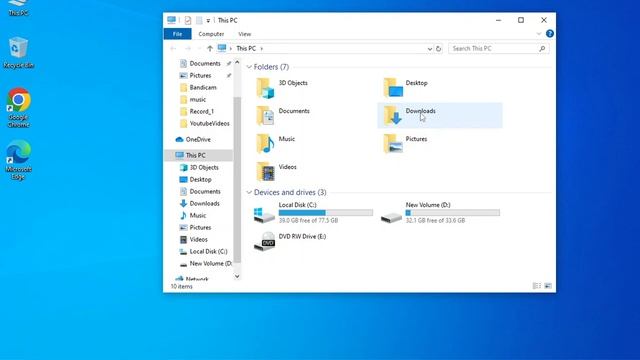Open the File tab
The width and height of the screenshot is (640, 360).
(x=178, y=34)
